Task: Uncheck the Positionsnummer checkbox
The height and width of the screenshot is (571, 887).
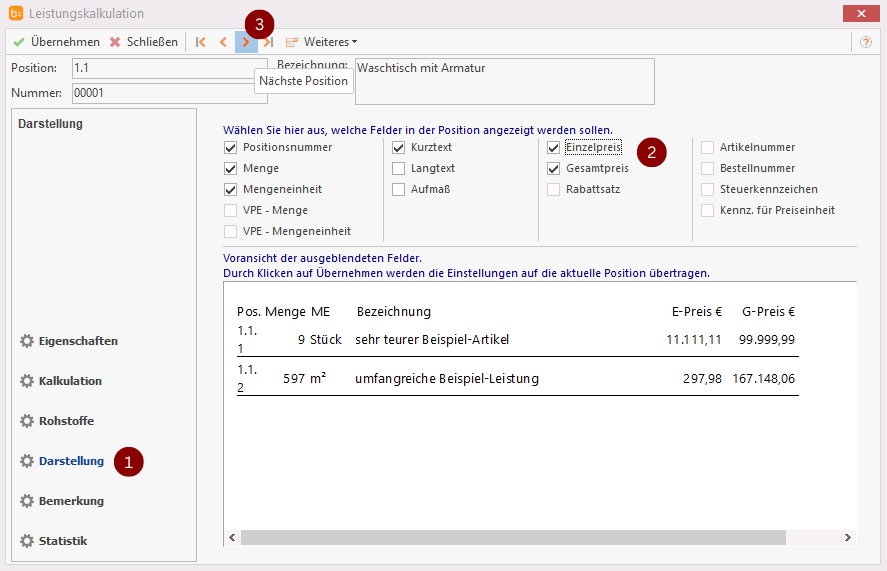Action: point(231,147)
